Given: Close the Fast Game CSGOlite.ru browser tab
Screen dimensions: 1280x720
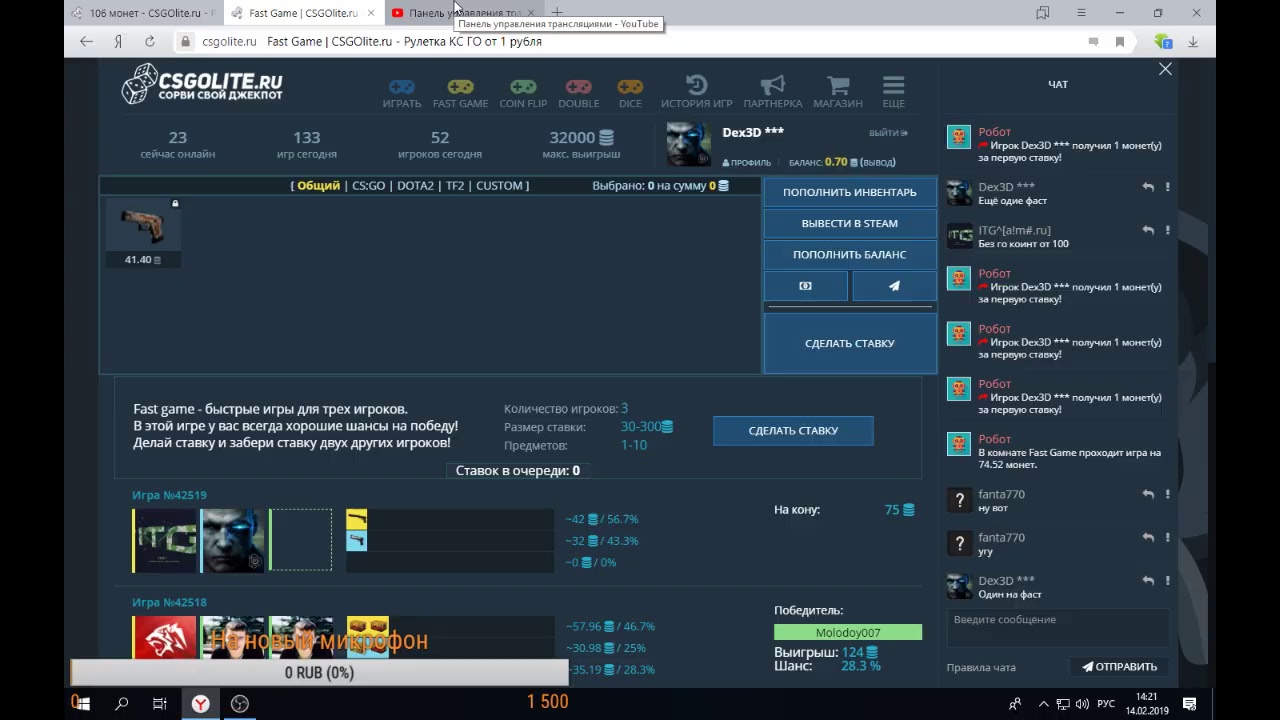Looking at the screenshot, I should pos(372,13).
